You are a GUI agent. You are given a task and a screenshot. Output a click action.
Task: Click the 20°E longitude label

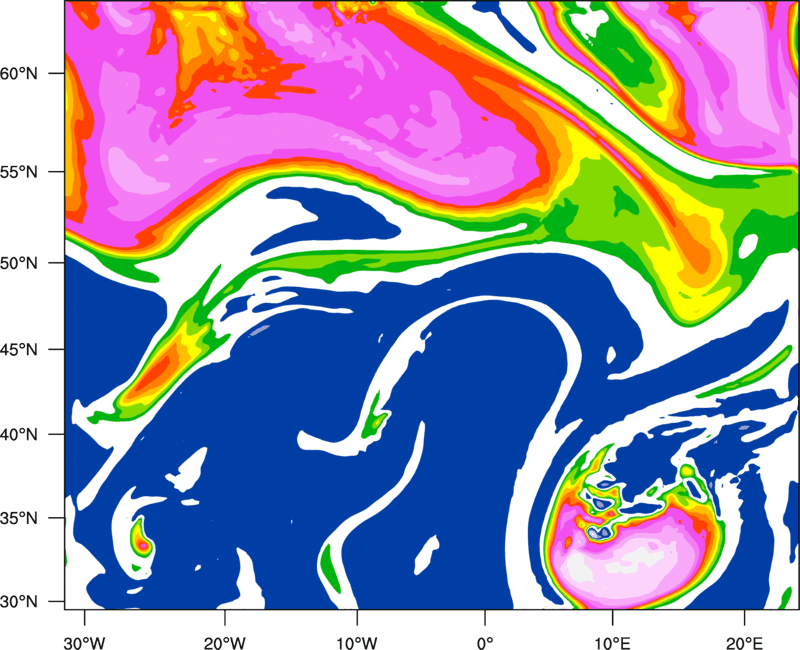tap(744, 643)
